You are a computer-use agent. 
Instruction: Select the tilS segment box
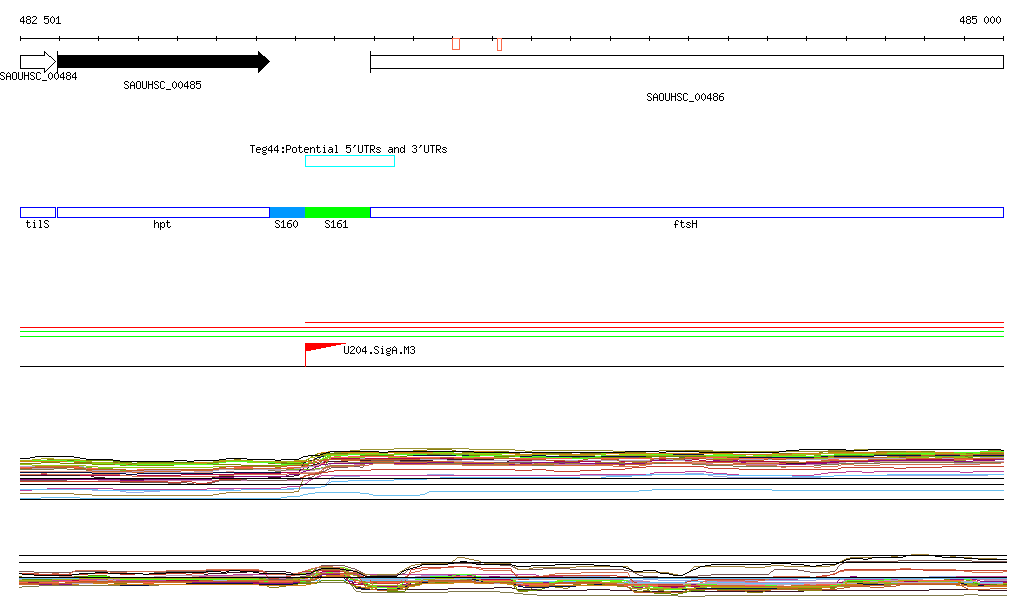coord(38,212)
